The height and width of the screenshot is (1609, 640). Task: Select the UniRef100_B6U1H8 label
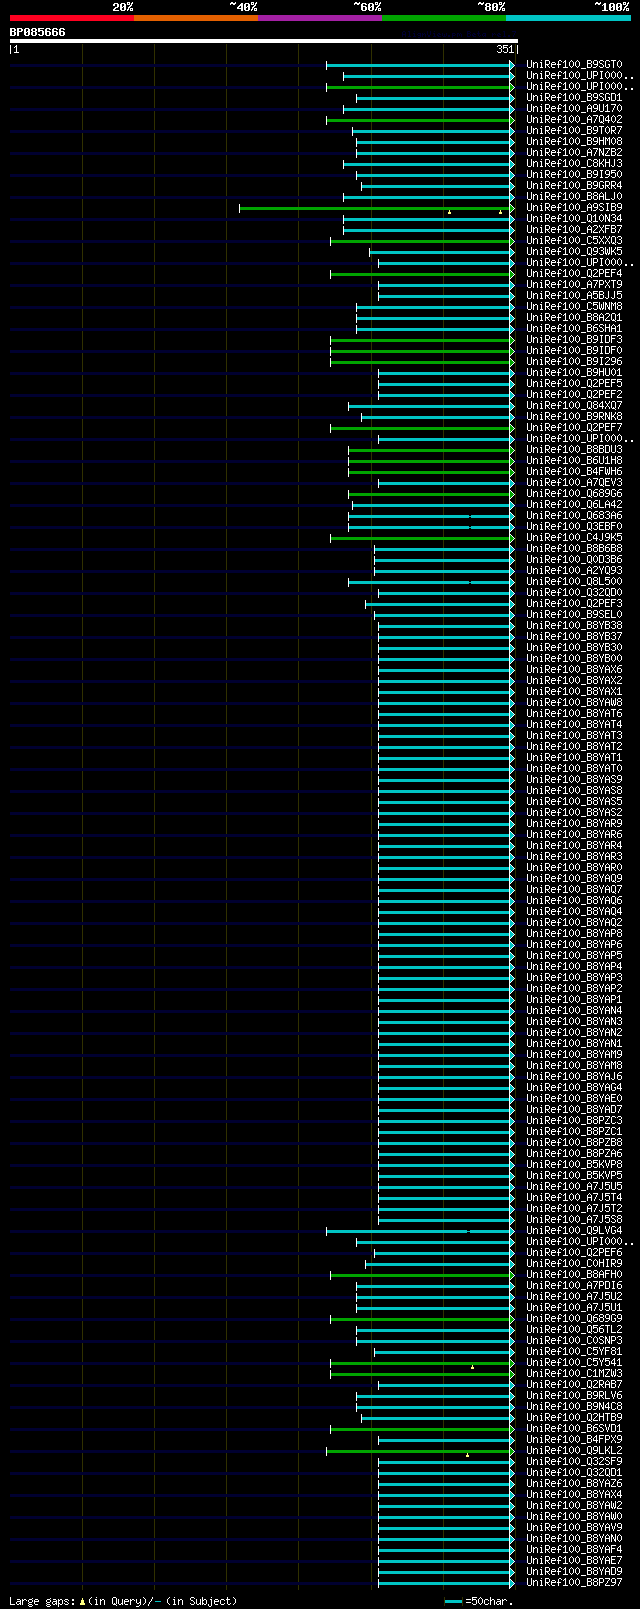pyautogui.click(x=574, y=461)
